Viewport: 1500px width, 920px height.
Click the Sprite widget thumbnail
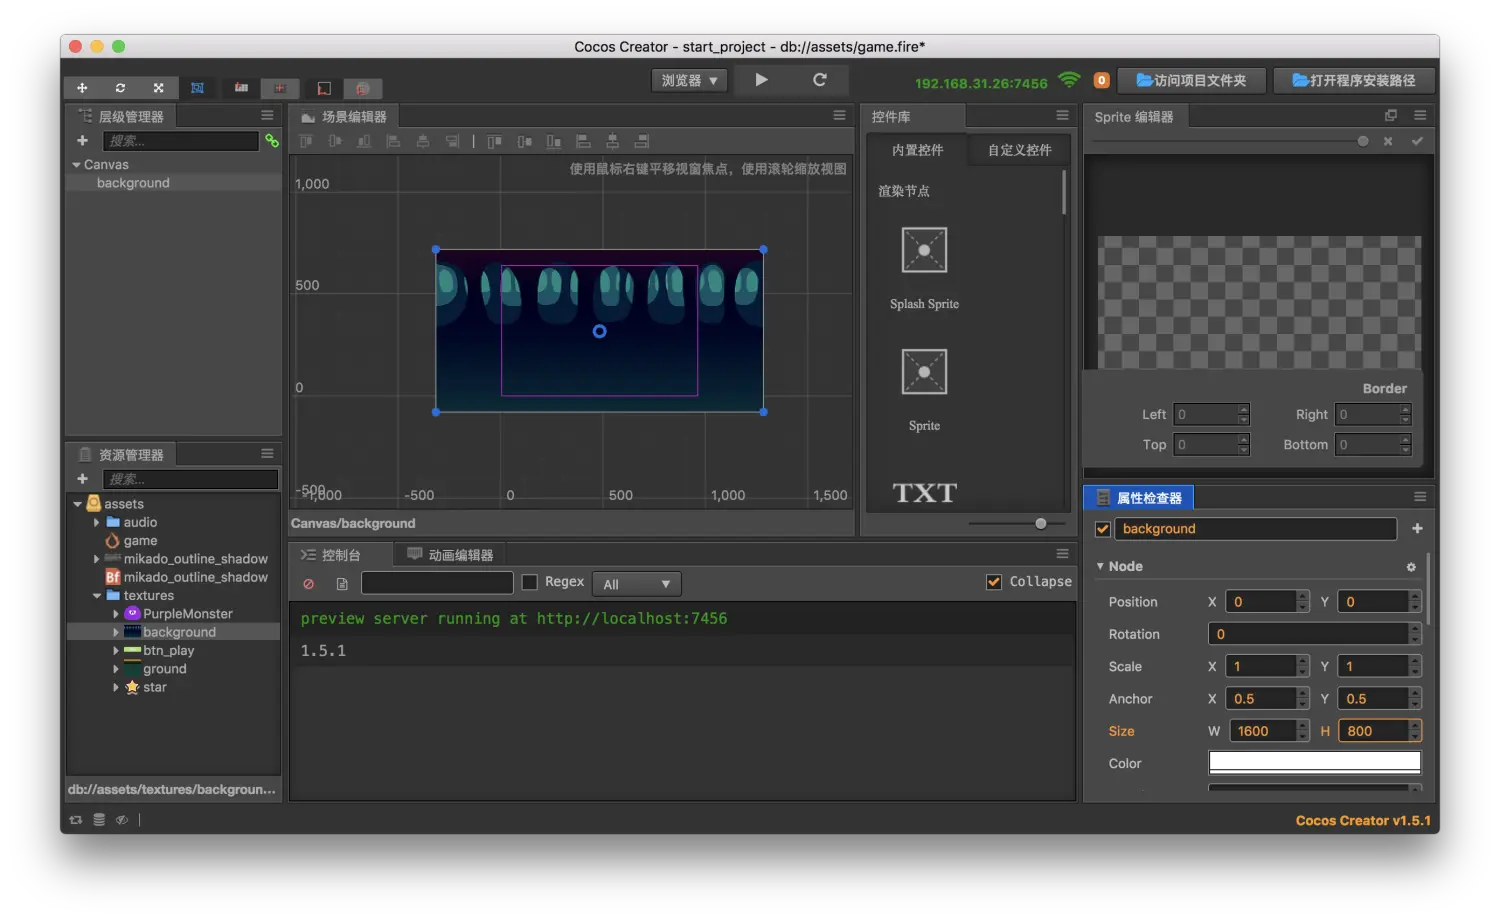[x=924, y=372]
